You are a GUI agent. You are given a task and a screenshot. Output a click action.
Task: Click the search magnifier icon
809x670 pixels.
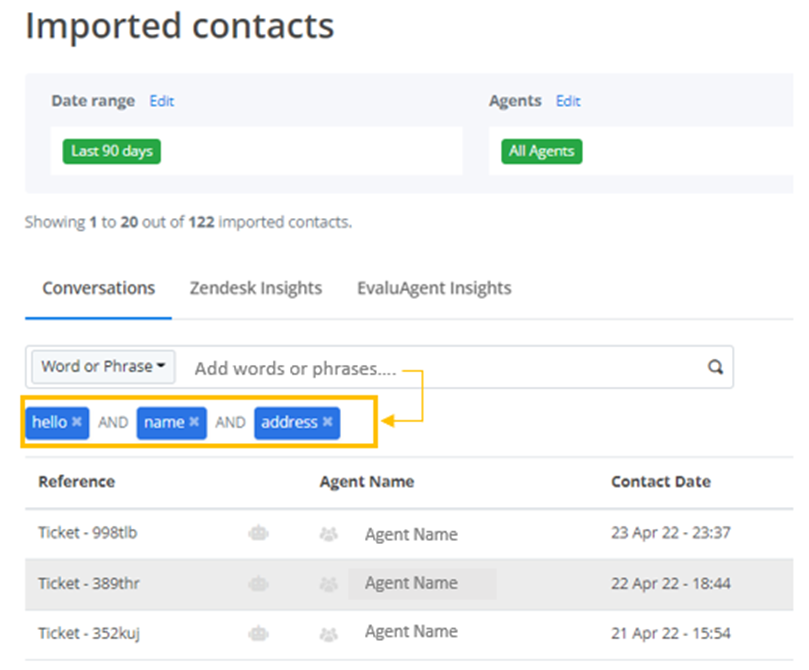pos(715,367)
